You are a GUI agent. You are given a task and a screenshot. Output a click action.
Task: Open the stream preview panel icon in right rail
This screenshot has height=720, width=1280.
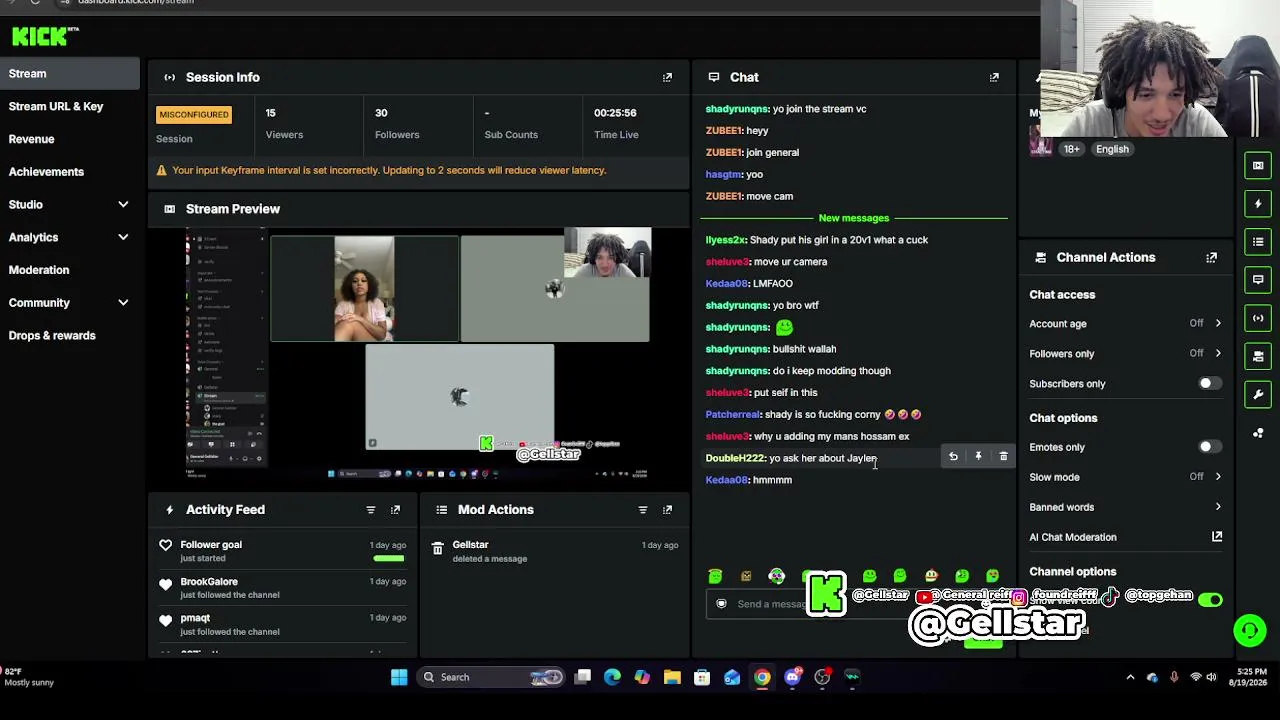tap(1258, 166)
